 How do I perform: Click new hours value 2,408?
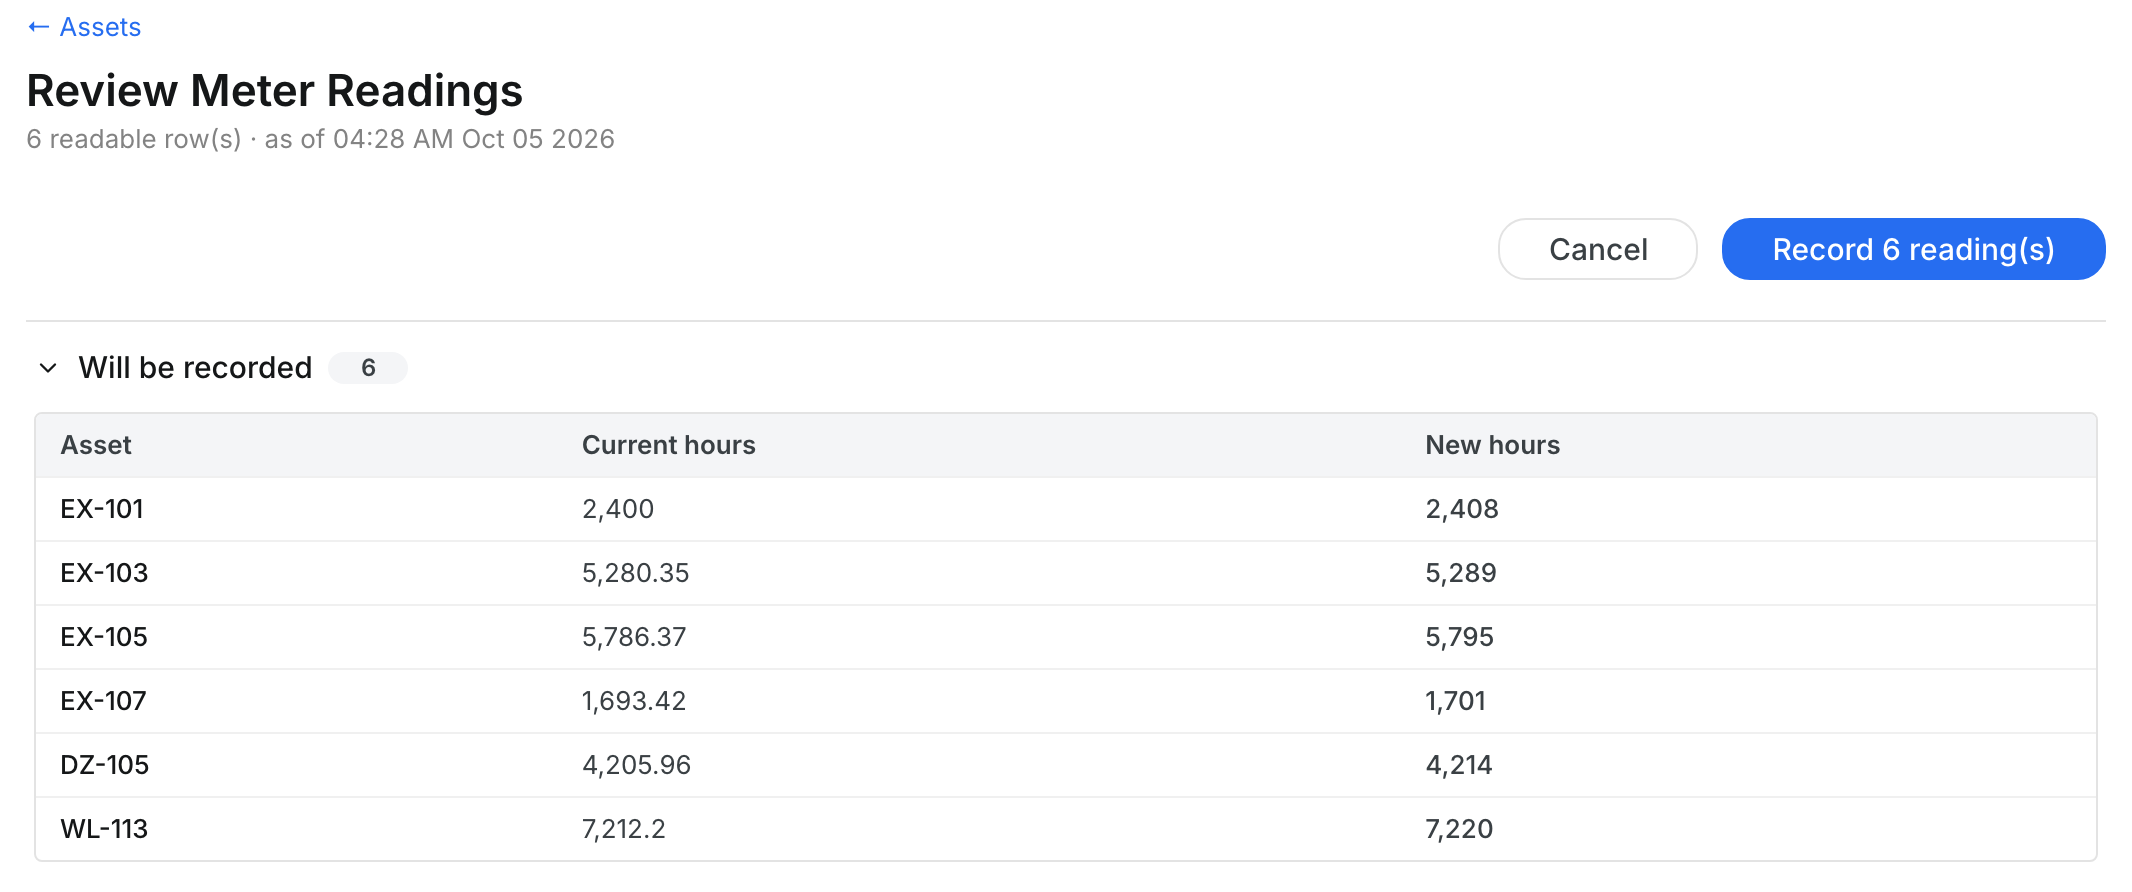coord(1462,509)
